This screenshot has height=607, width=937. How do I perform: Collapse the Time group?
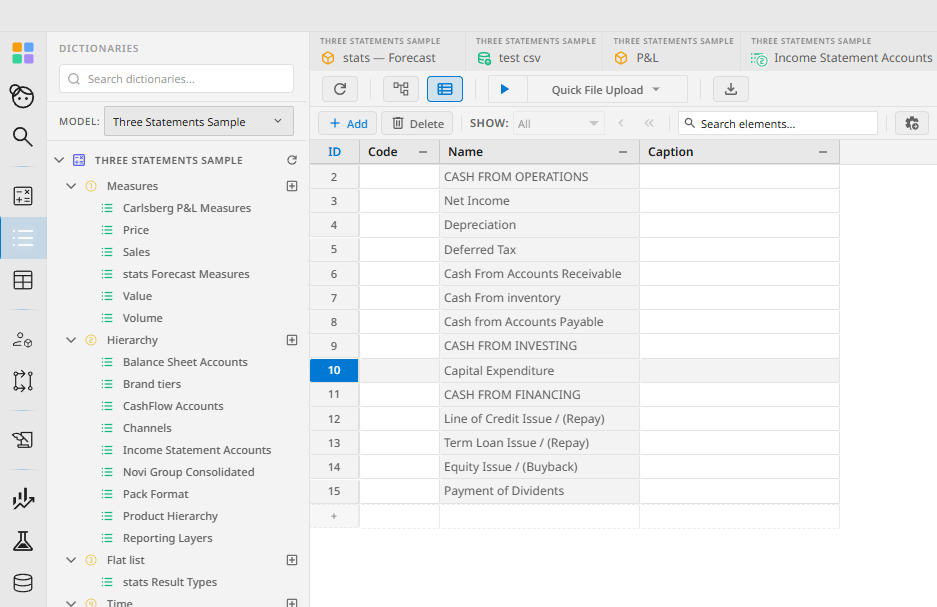point(71,603)
